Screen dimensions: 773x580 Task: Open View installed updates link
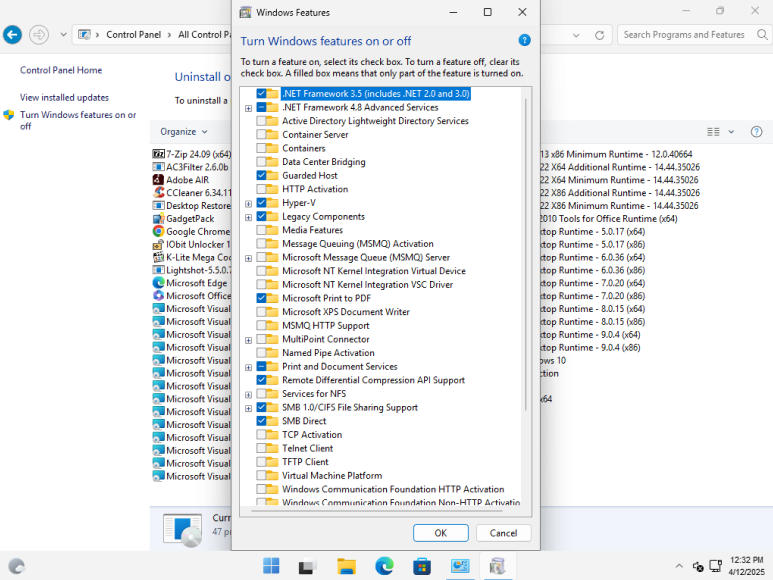(x=64, y=98)
